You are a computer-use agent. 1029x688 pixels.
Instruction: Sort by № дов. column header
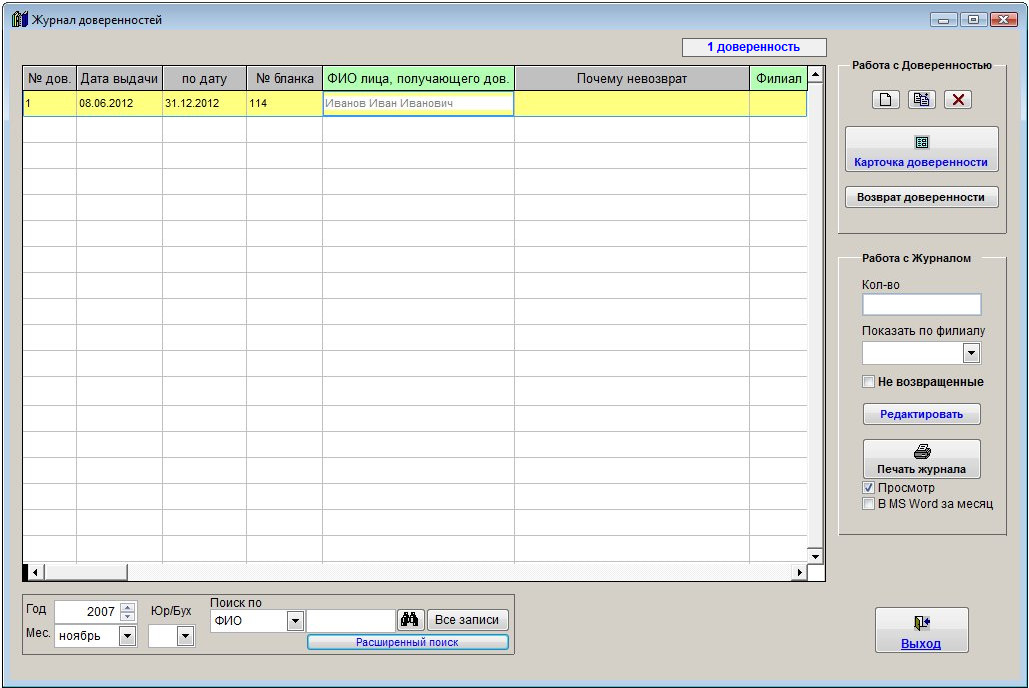point(50,79)
